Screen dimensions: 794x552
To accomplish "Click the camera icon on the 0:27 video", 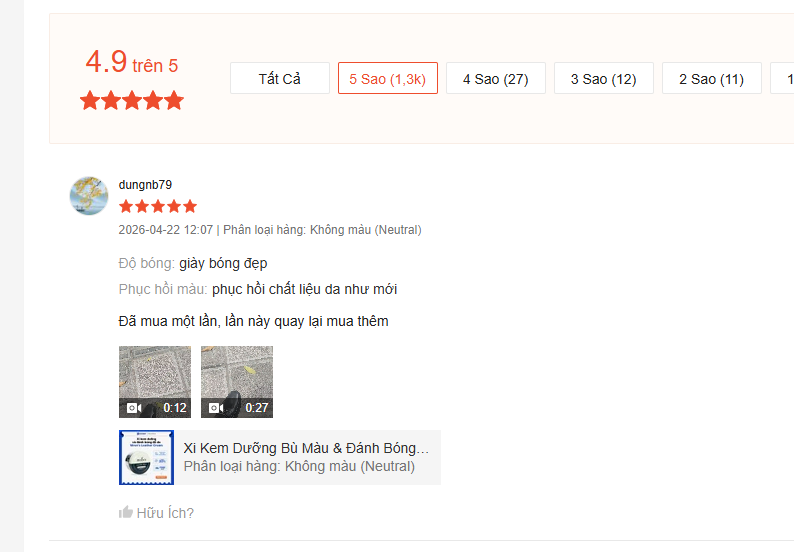I will 213,408.
